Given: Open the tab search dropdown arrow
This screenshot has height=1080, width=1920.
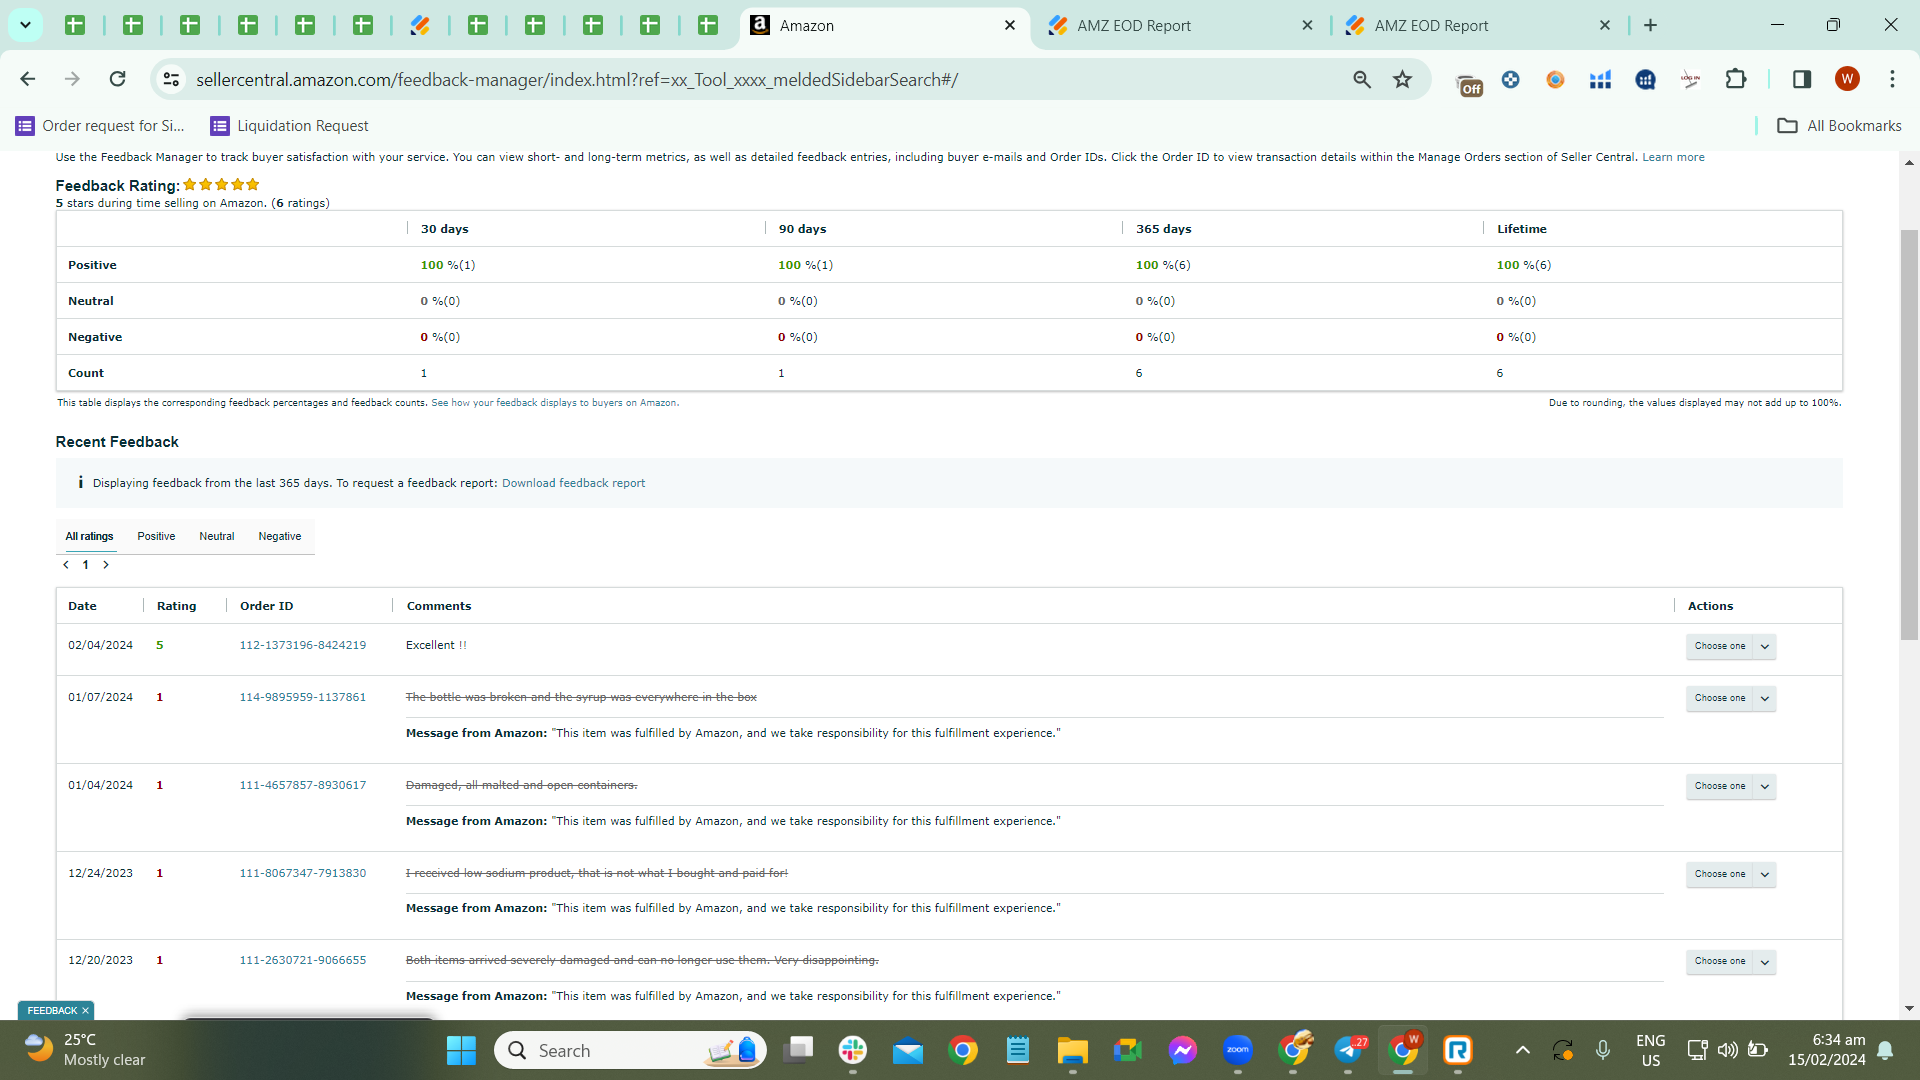Looking at the screenshot, I should click(25, 25).
